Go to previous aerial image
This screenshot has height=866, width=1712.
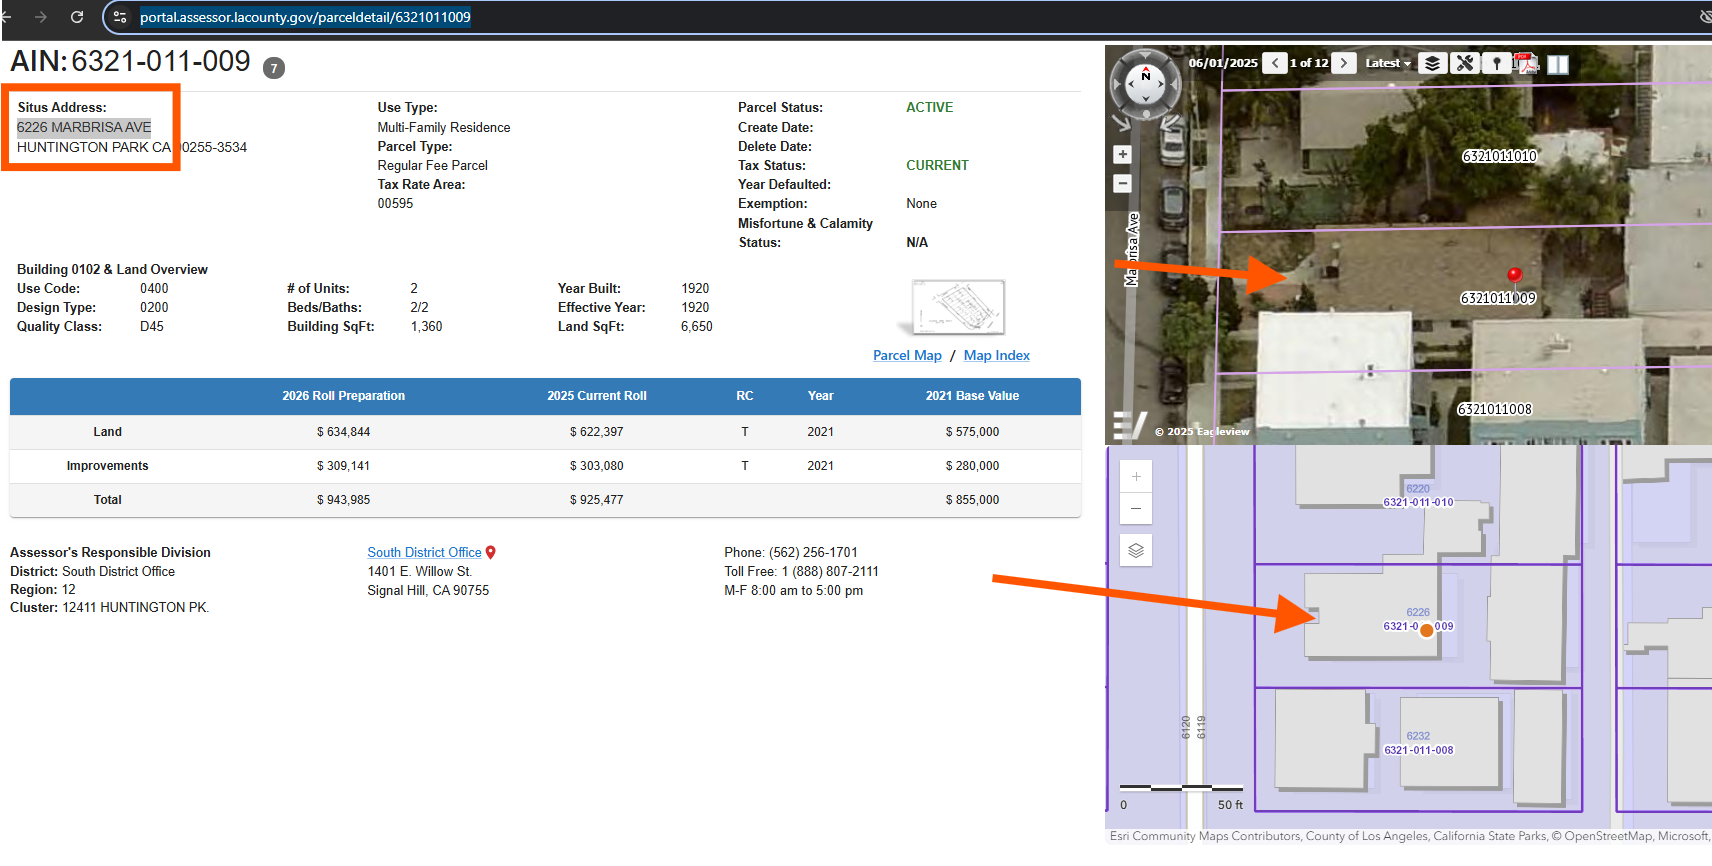pos(1275,63)
